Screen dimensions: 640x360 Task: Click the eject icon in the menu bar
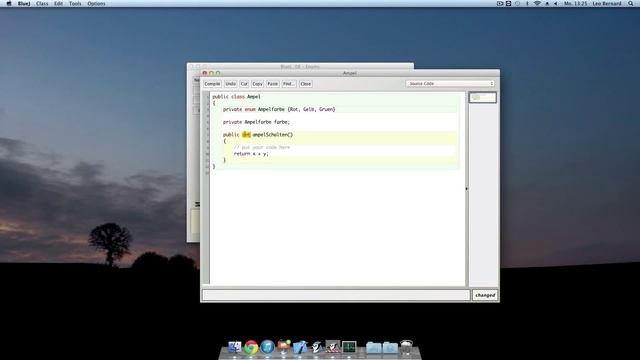tap(547, 3)
